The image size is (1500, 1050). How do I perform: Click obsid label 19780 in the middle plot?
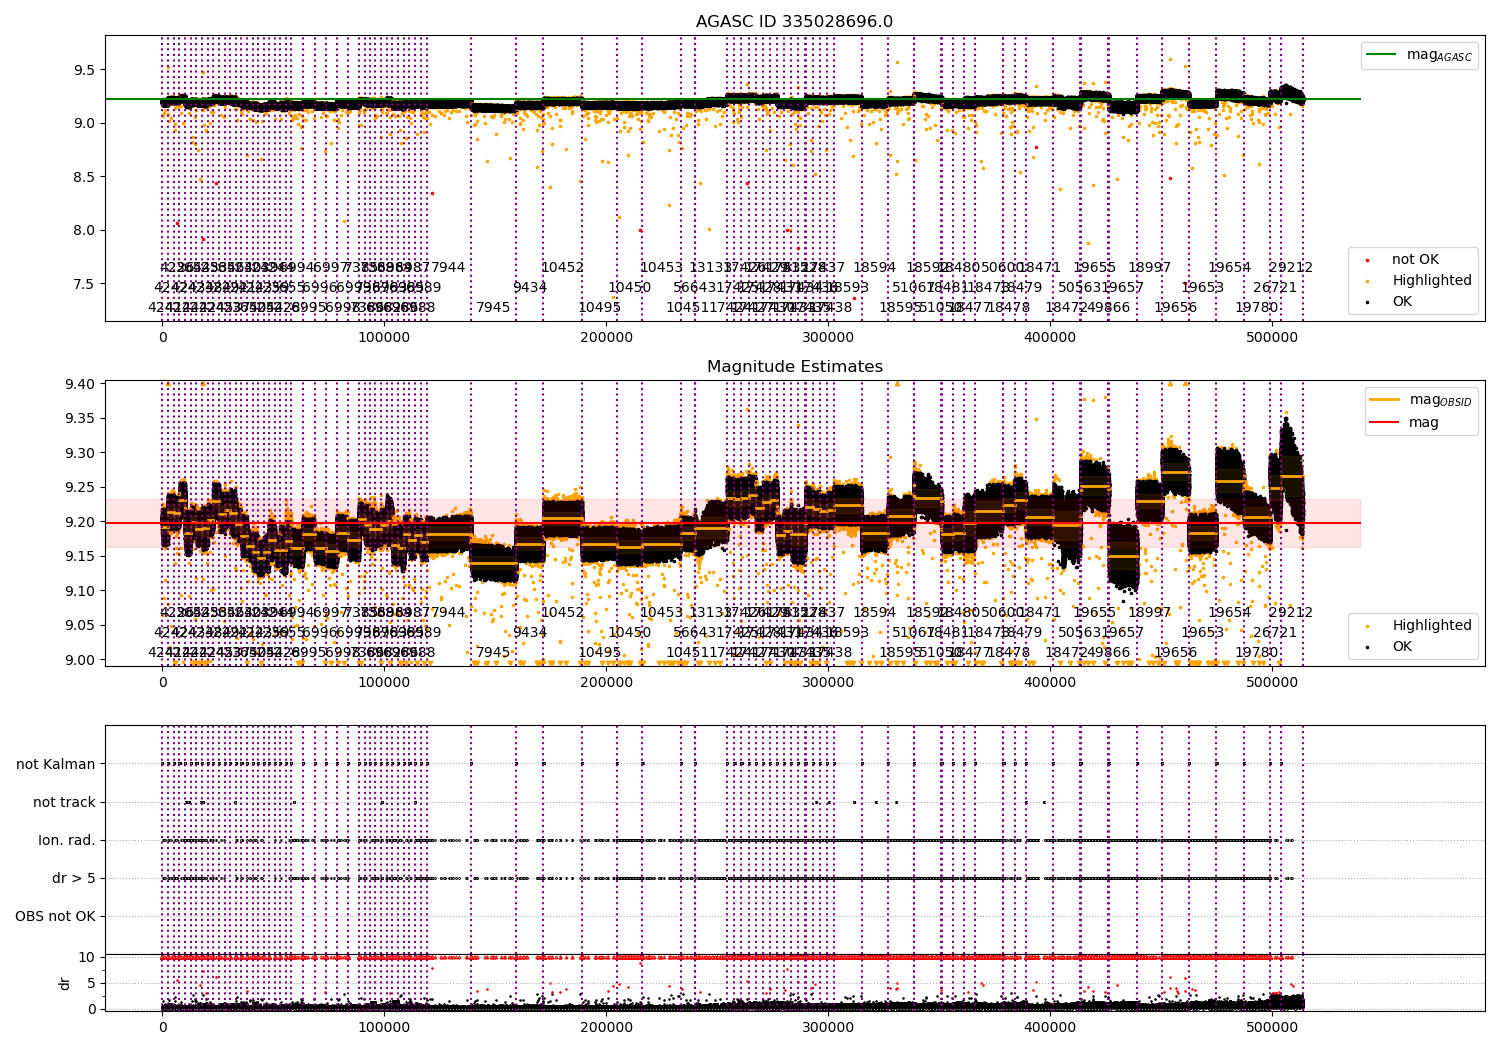[1257, 652]
